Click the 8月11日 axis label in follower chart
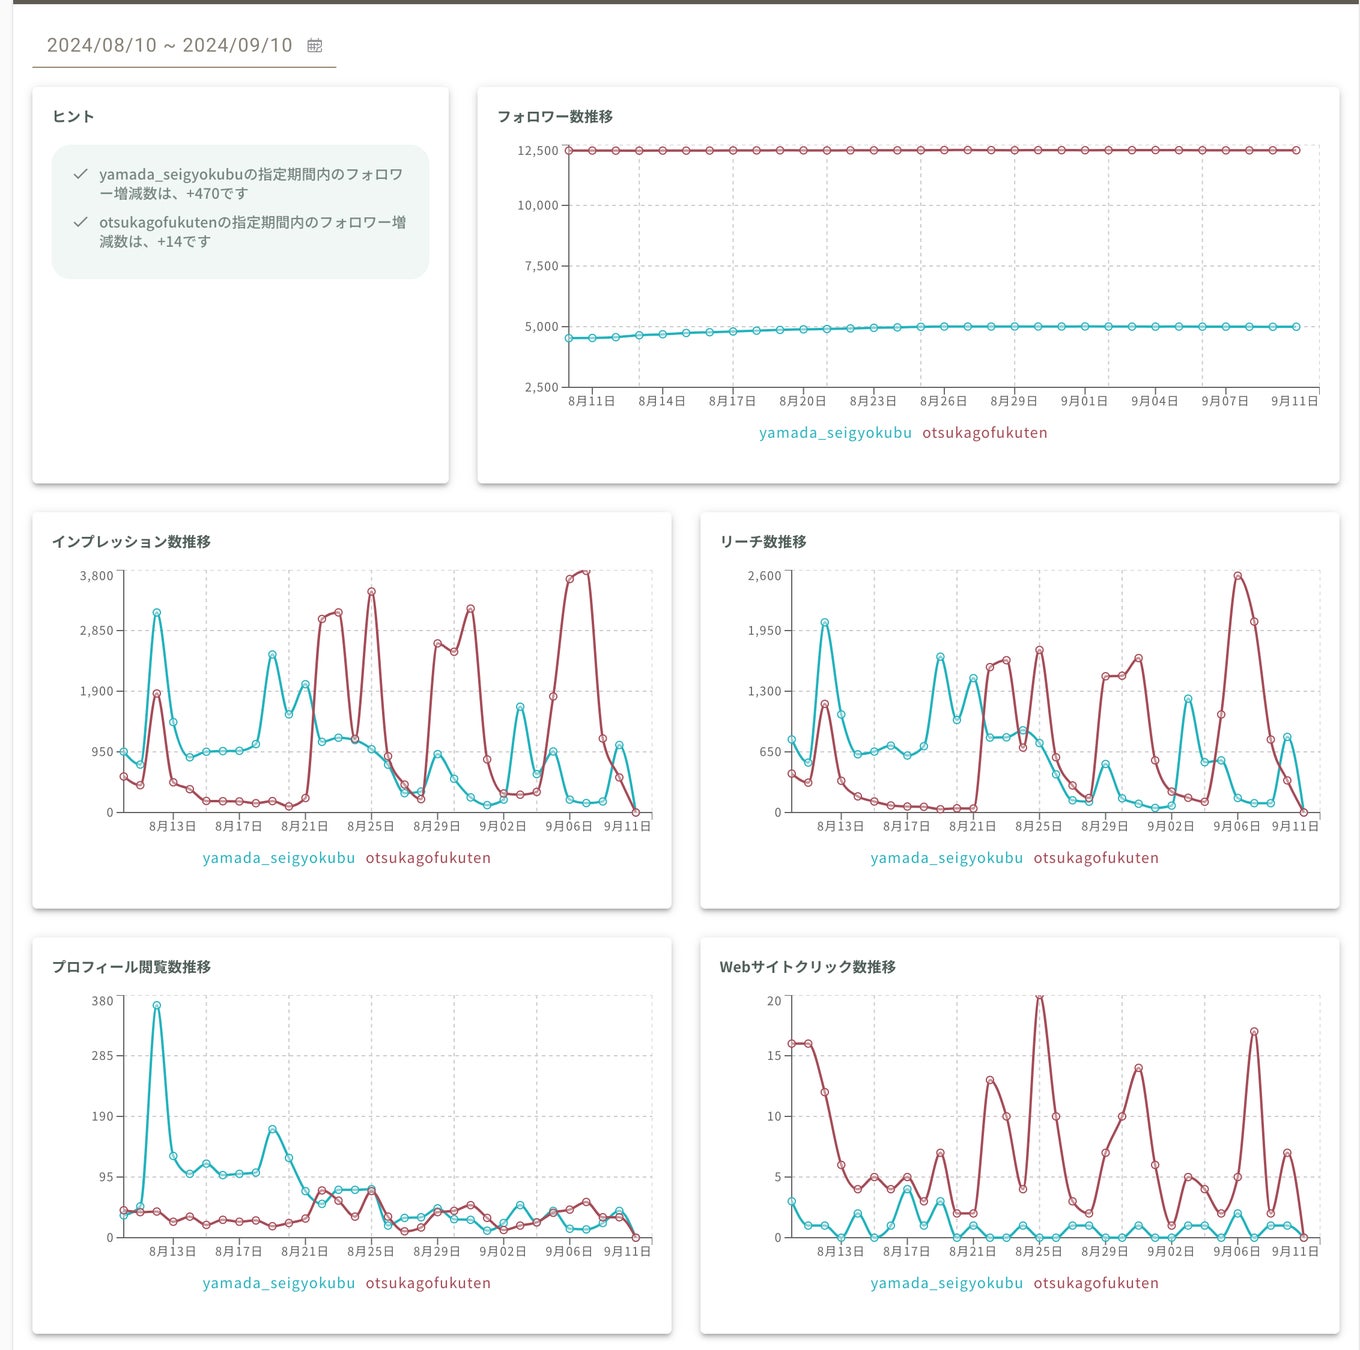The height and width of the screenshot is (1350, 1360). click(591, 401)
